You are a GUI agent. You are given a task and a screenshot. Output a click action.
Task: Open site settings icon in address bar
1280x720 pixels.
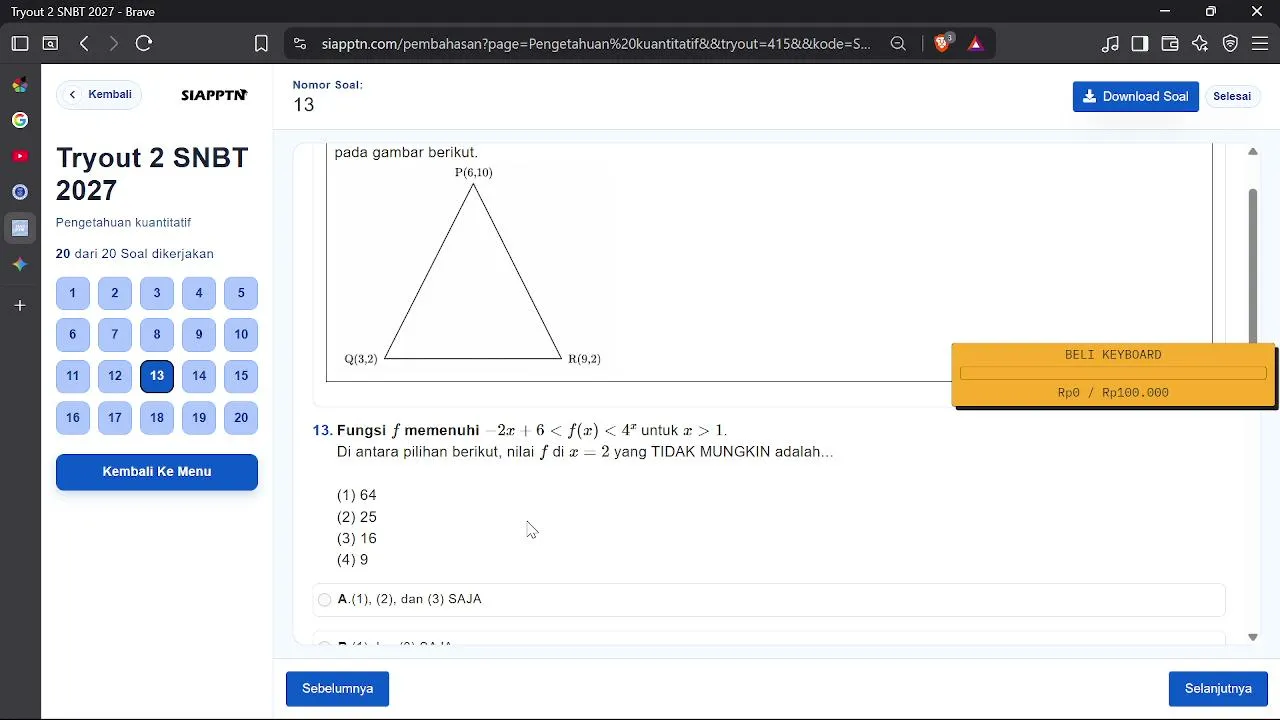click(299, 44)
